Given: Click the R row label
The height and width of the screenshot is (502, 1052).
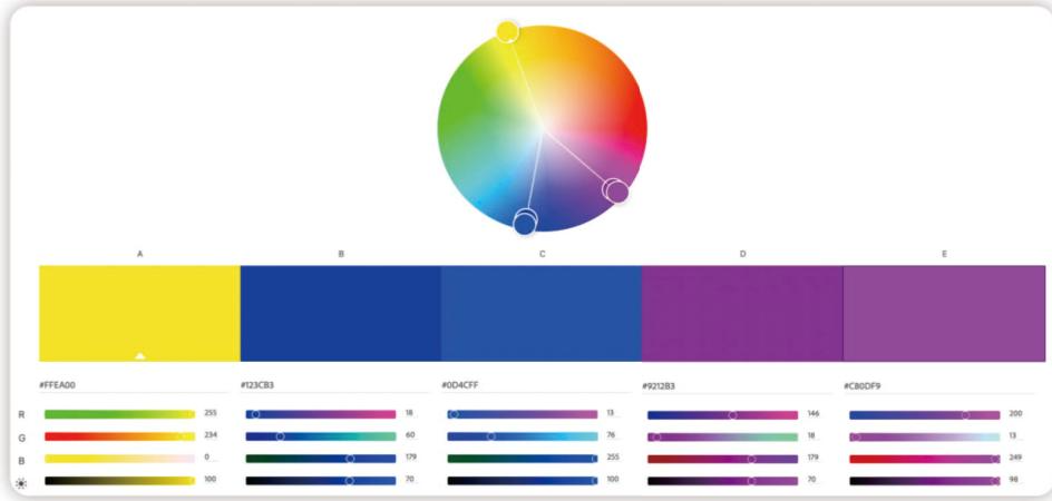Looking at the screenshot, I should [21, 415].
